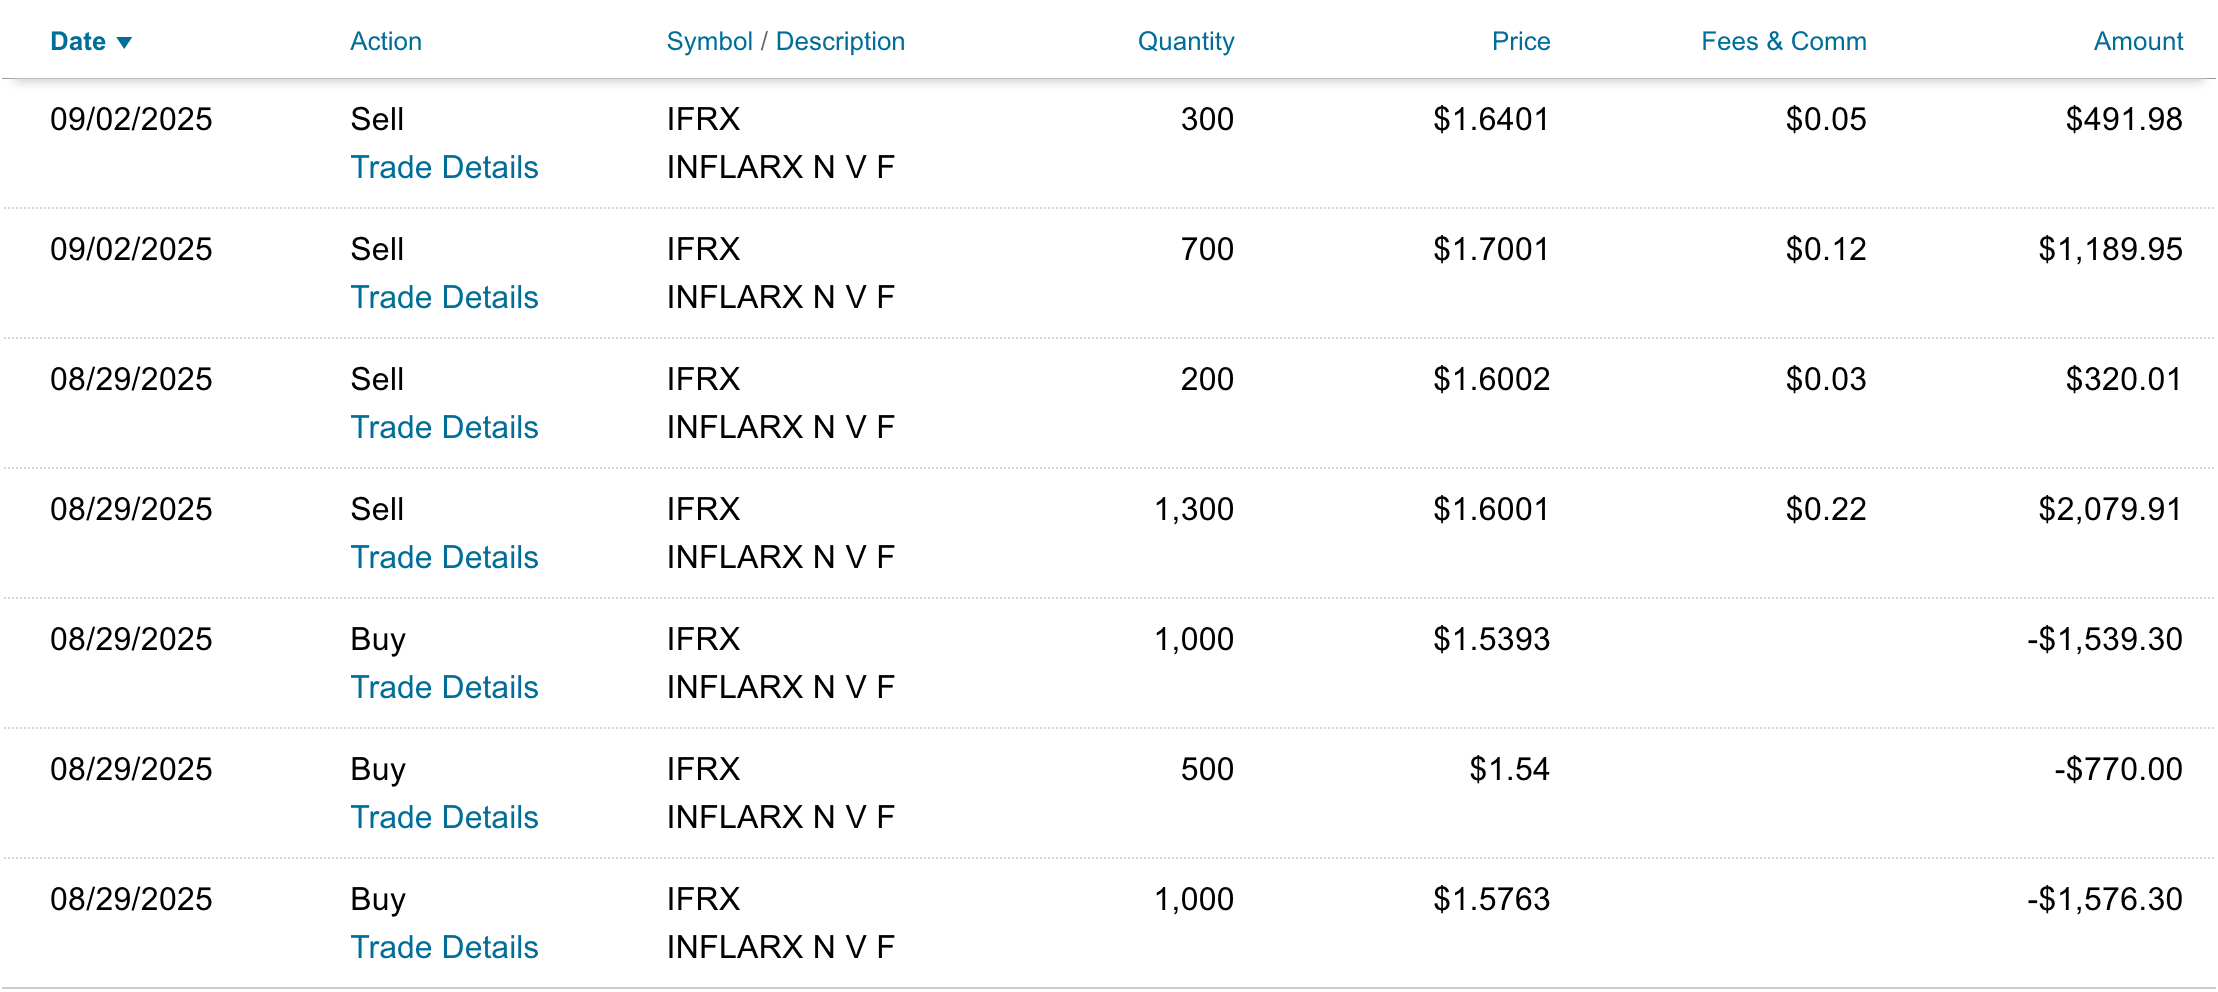Sort by Fees & Comm header

[x=1783, y=42]
